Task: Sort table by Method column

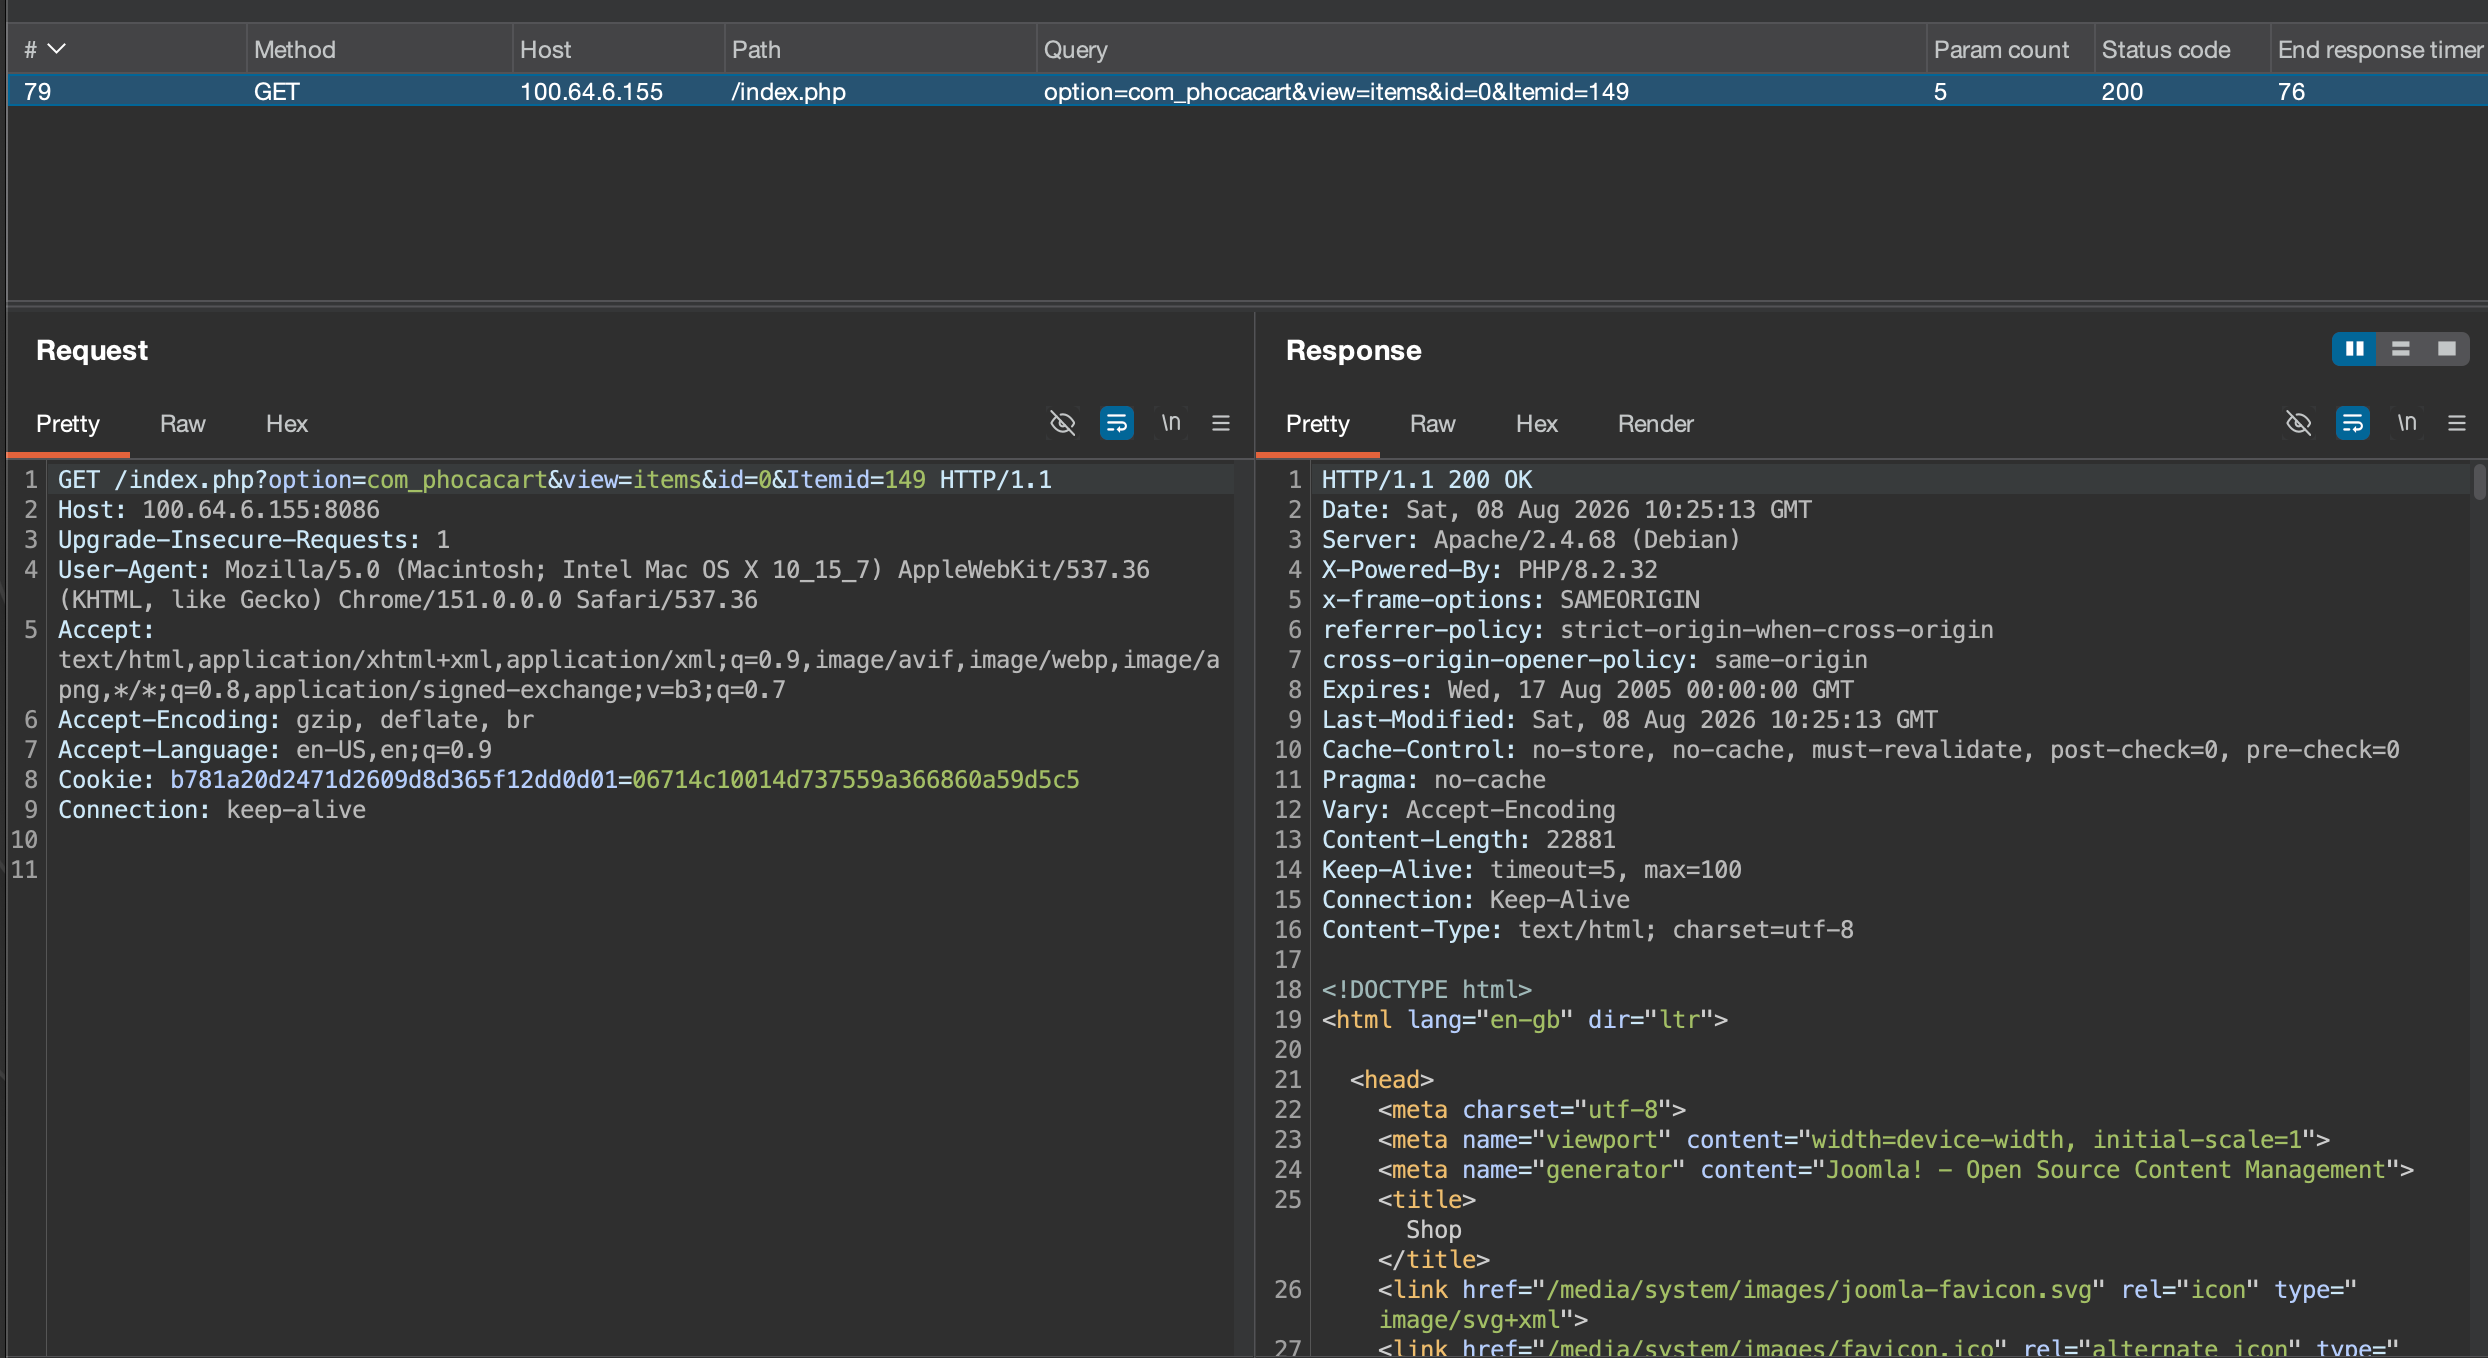Action: [379, 49]
